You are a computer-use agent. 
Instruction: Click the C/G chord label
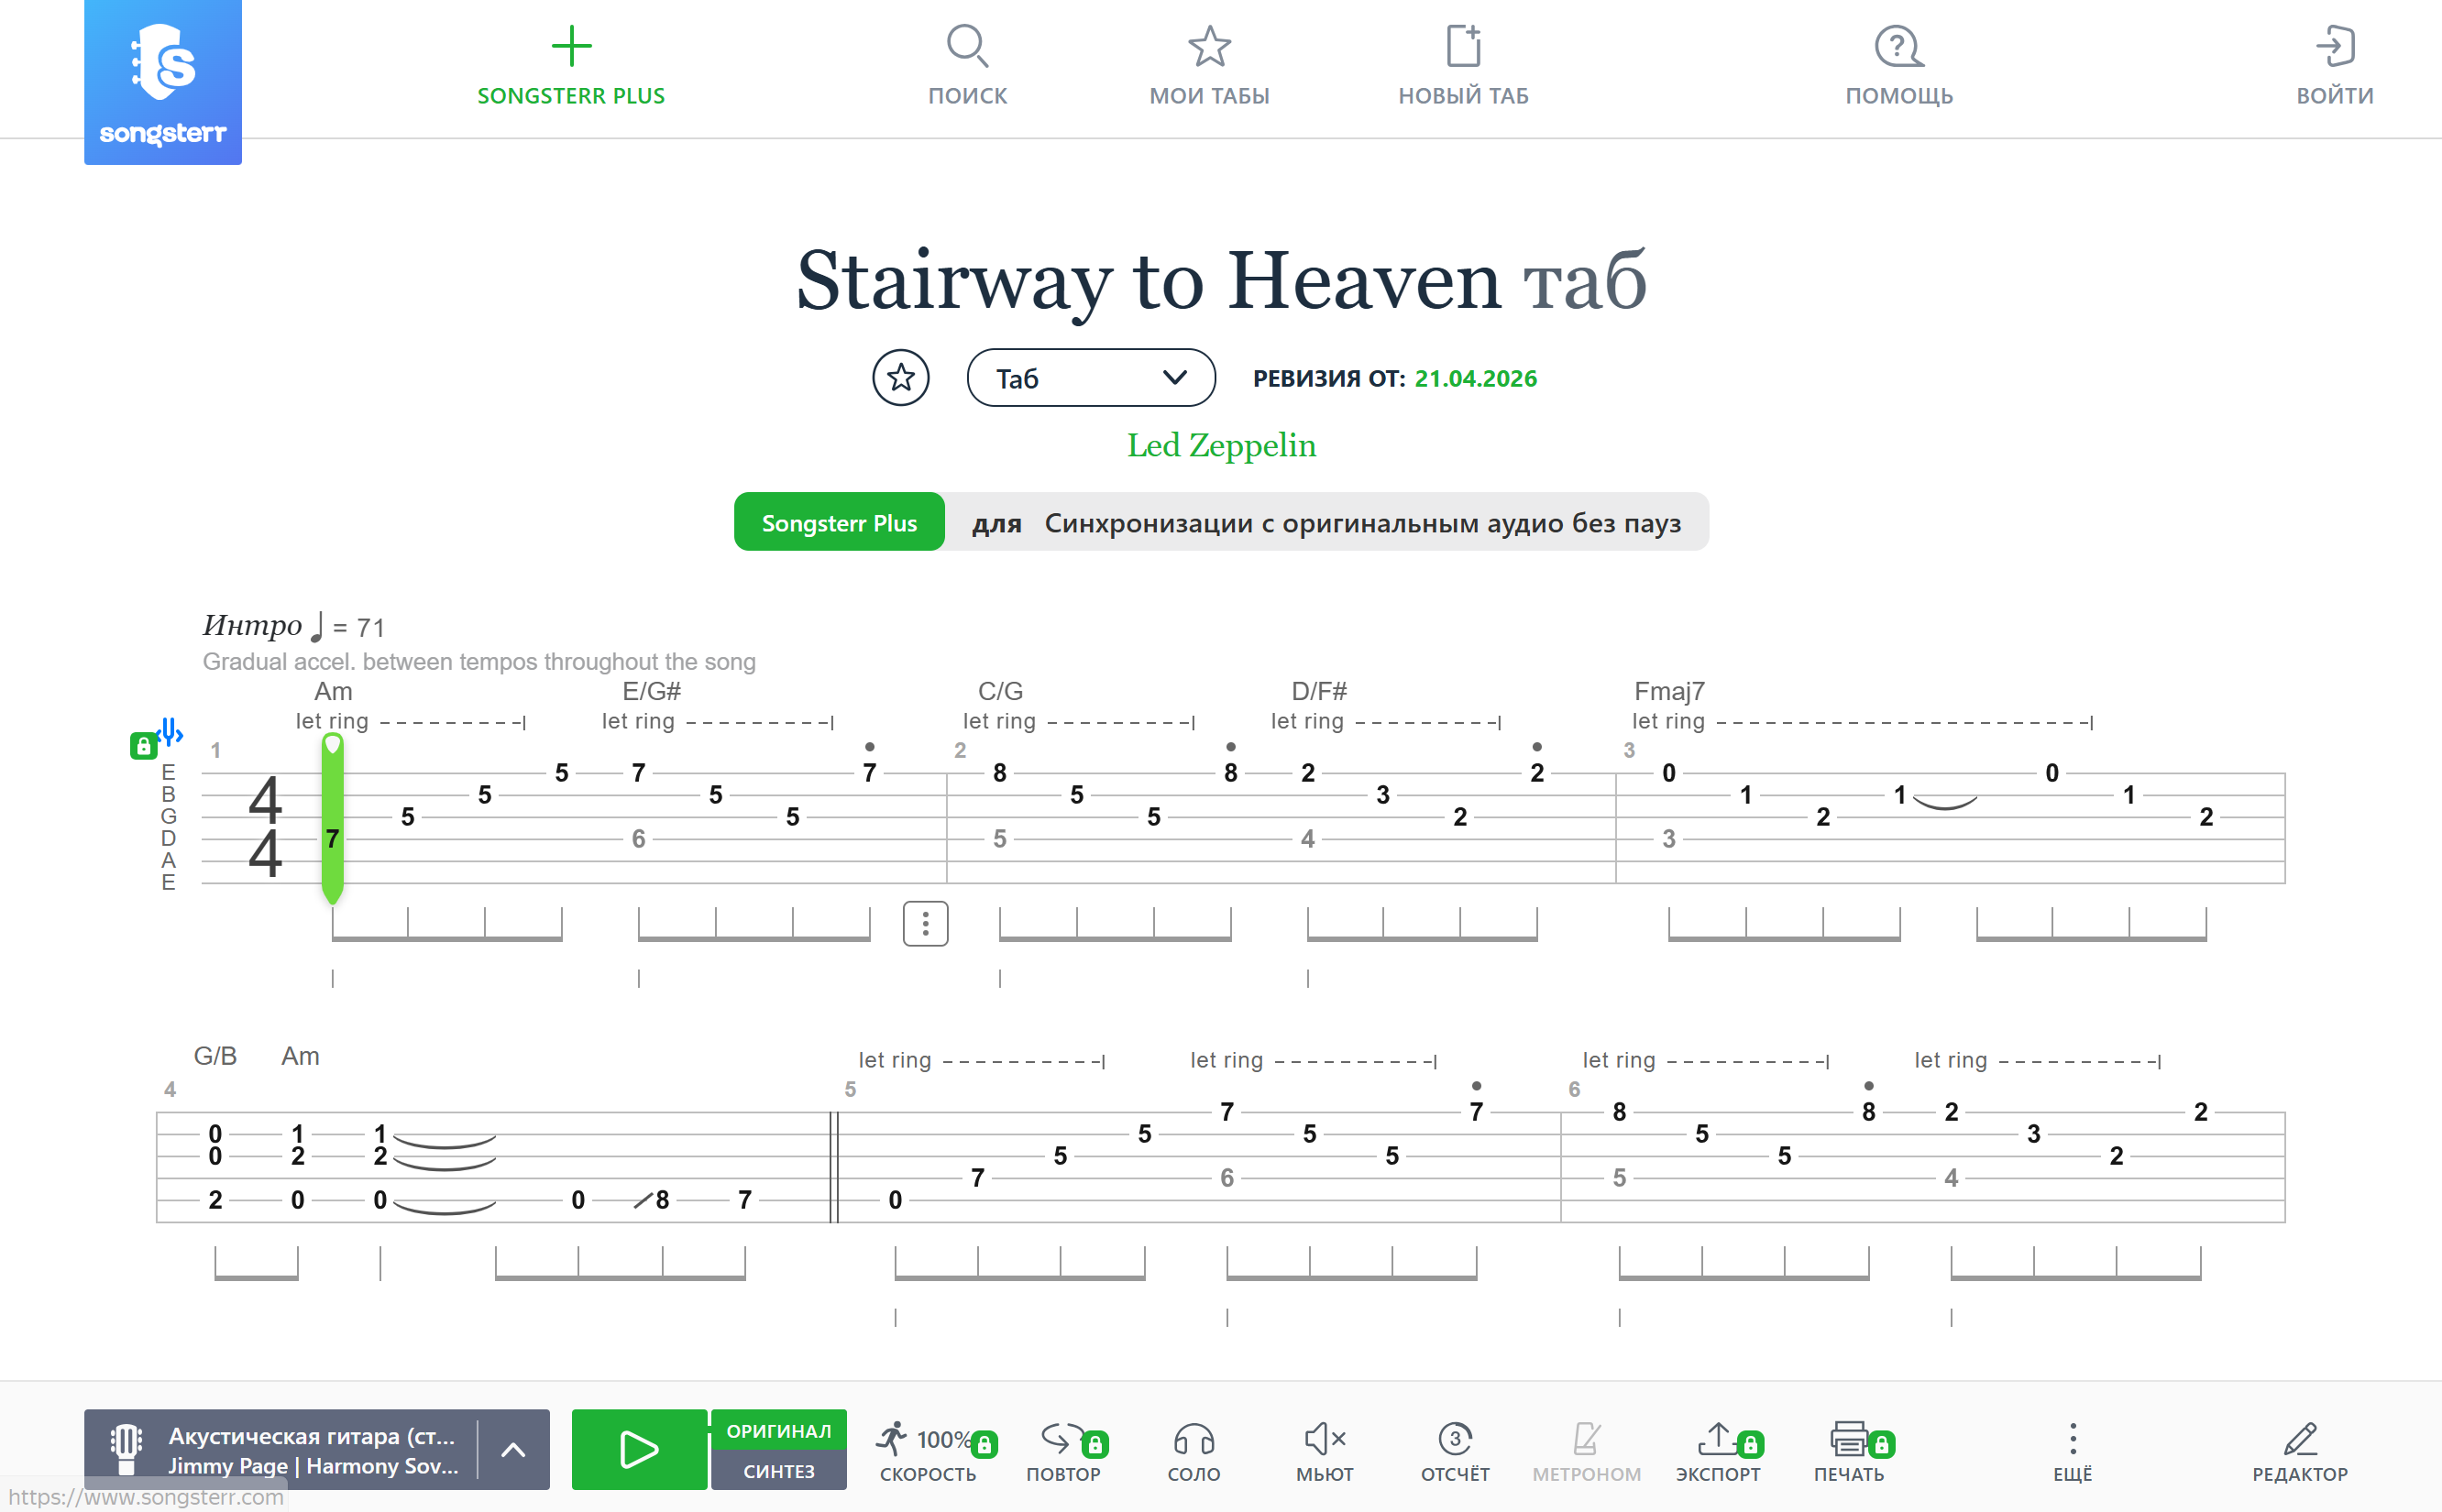(x=1000, y=691)
